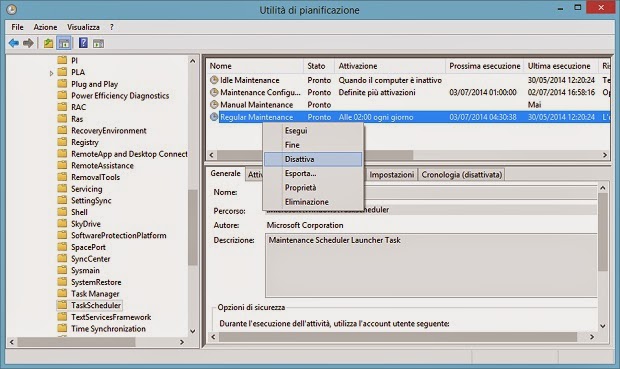
Task: Choose Disattiva in the context menu
Action: 313,159
